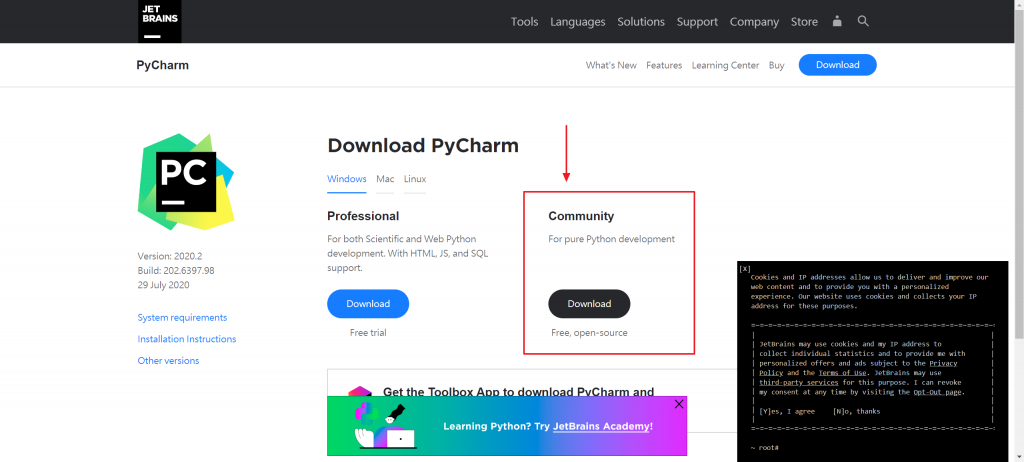This screenshot has height=462, width=1024.
Task: Open System requirements link
Action: 182,318
